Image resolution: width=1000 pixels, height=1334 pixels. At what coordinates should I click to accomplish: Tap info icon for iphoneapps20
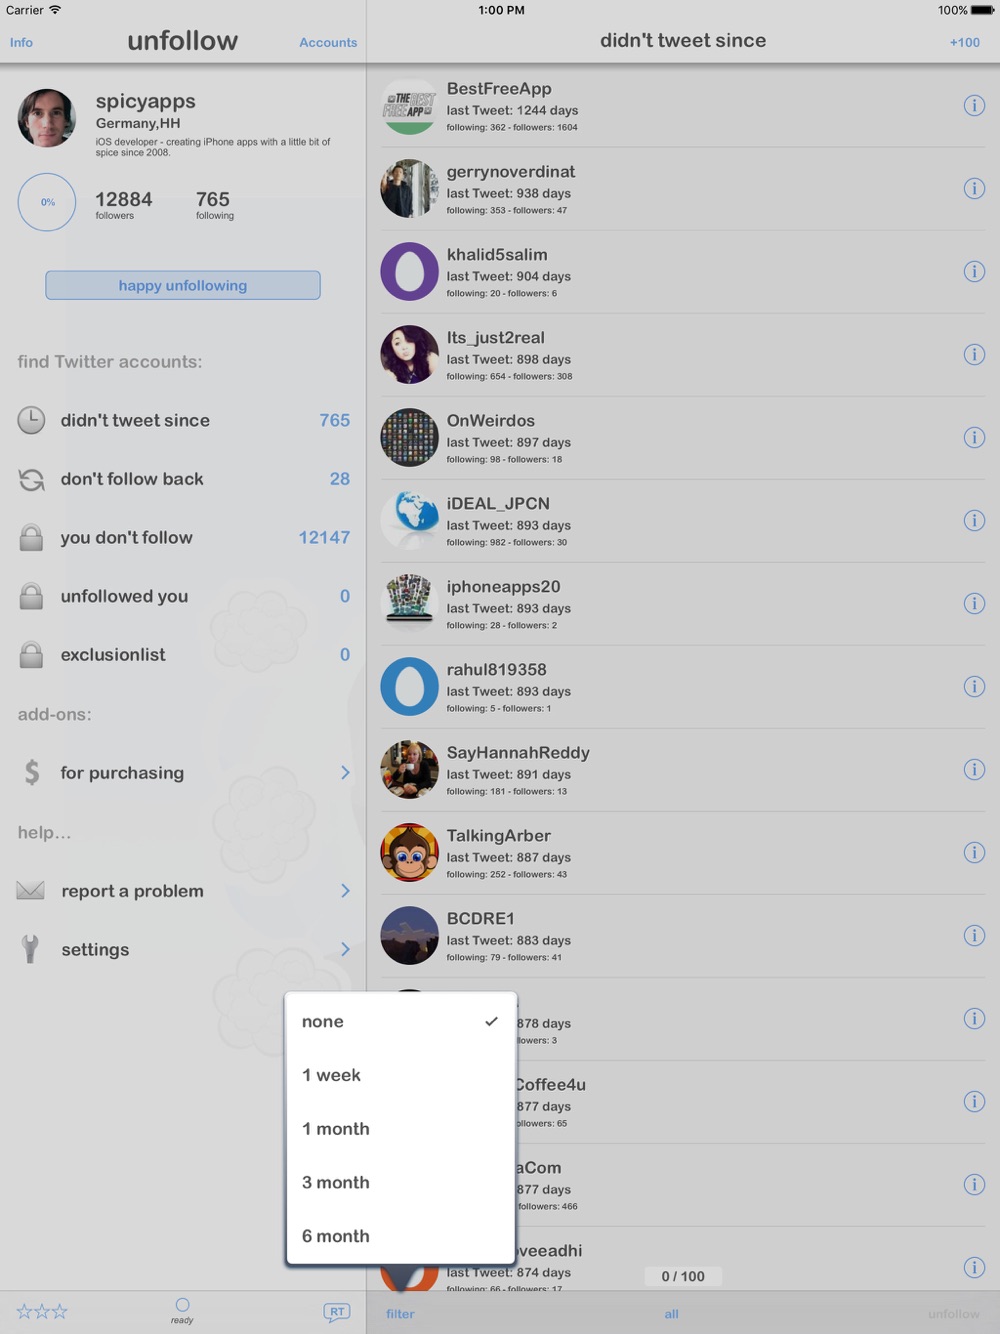coord(974,604)
